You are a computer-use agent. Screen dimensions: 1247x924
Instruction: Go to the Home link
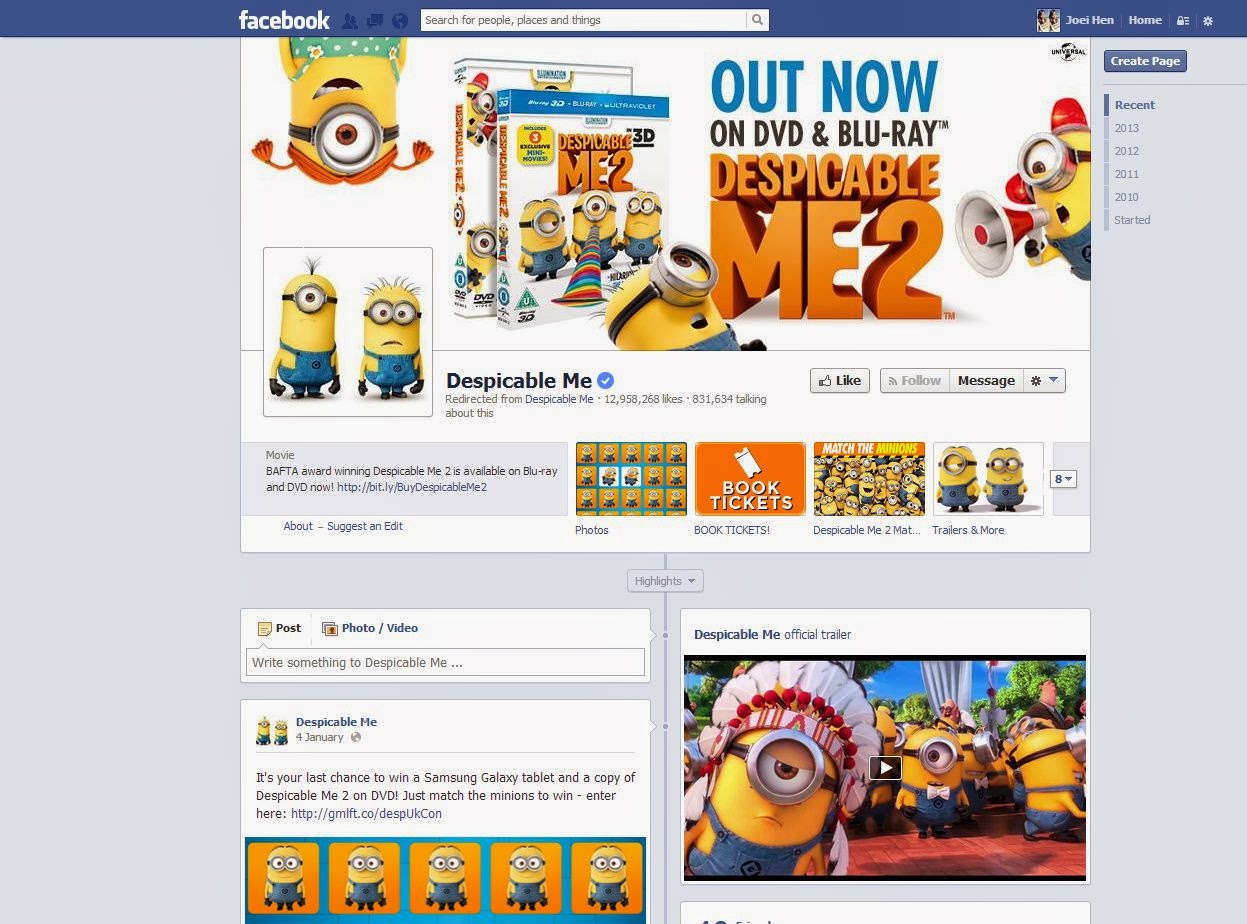1145,20
